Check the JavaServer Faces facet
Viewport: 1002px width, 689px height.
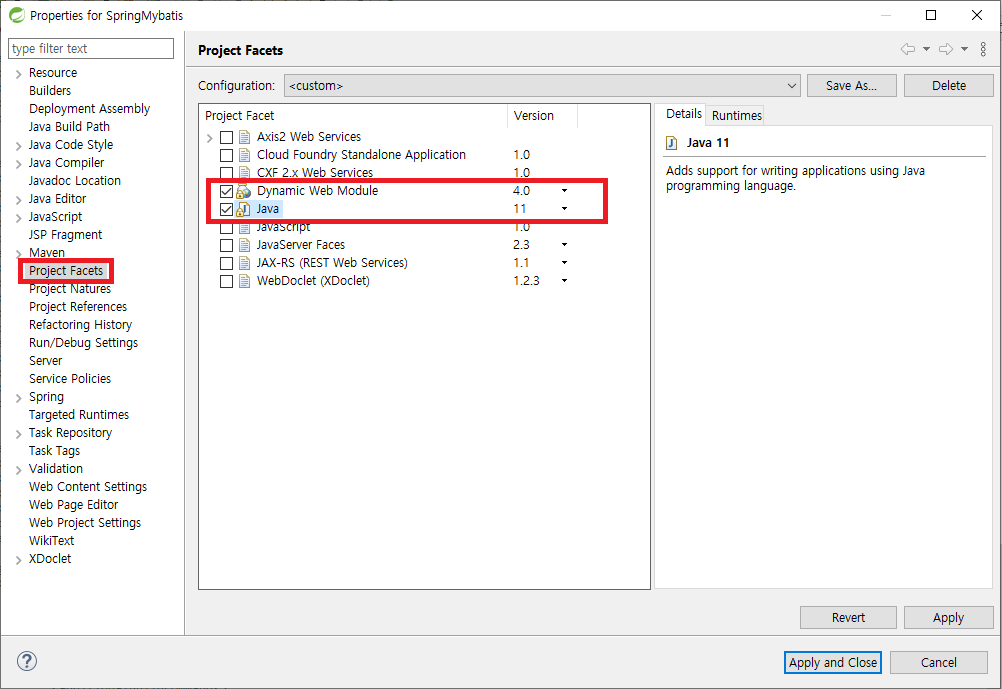pyautogui.click(x=226, y=245)
